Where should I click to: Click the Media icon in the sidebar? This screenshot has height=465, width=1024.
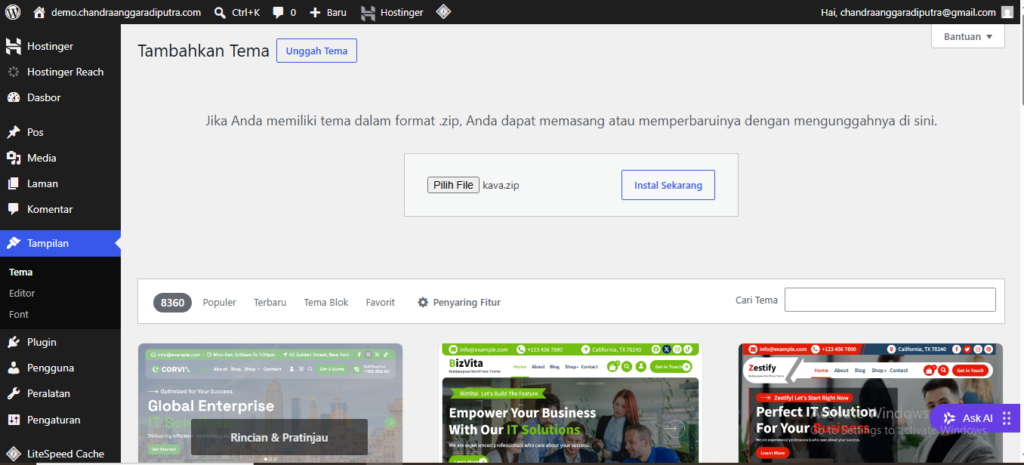(x=13, y=158)
